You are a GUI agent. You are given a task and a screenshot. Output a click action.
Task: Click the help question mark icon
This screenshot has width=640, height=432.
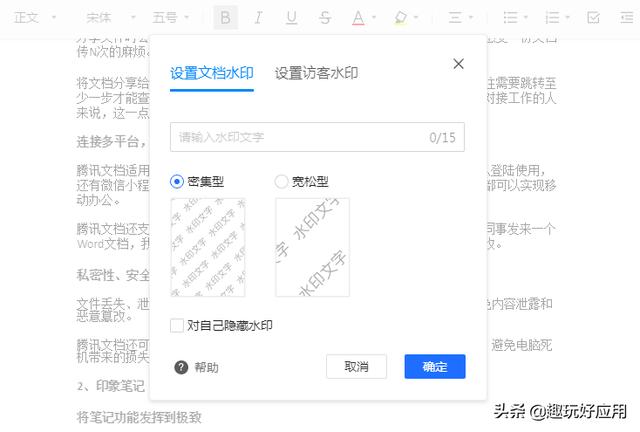tap(181, 367)
